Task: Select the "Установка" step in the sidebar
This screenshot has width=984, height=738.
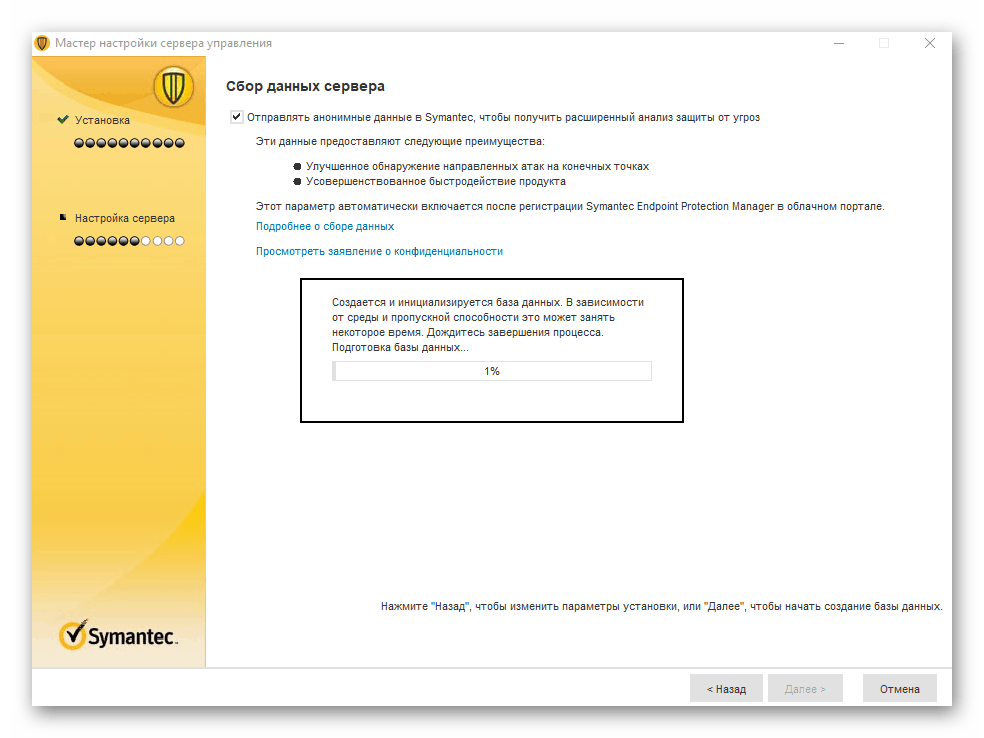Action: (x=104, y=118)
